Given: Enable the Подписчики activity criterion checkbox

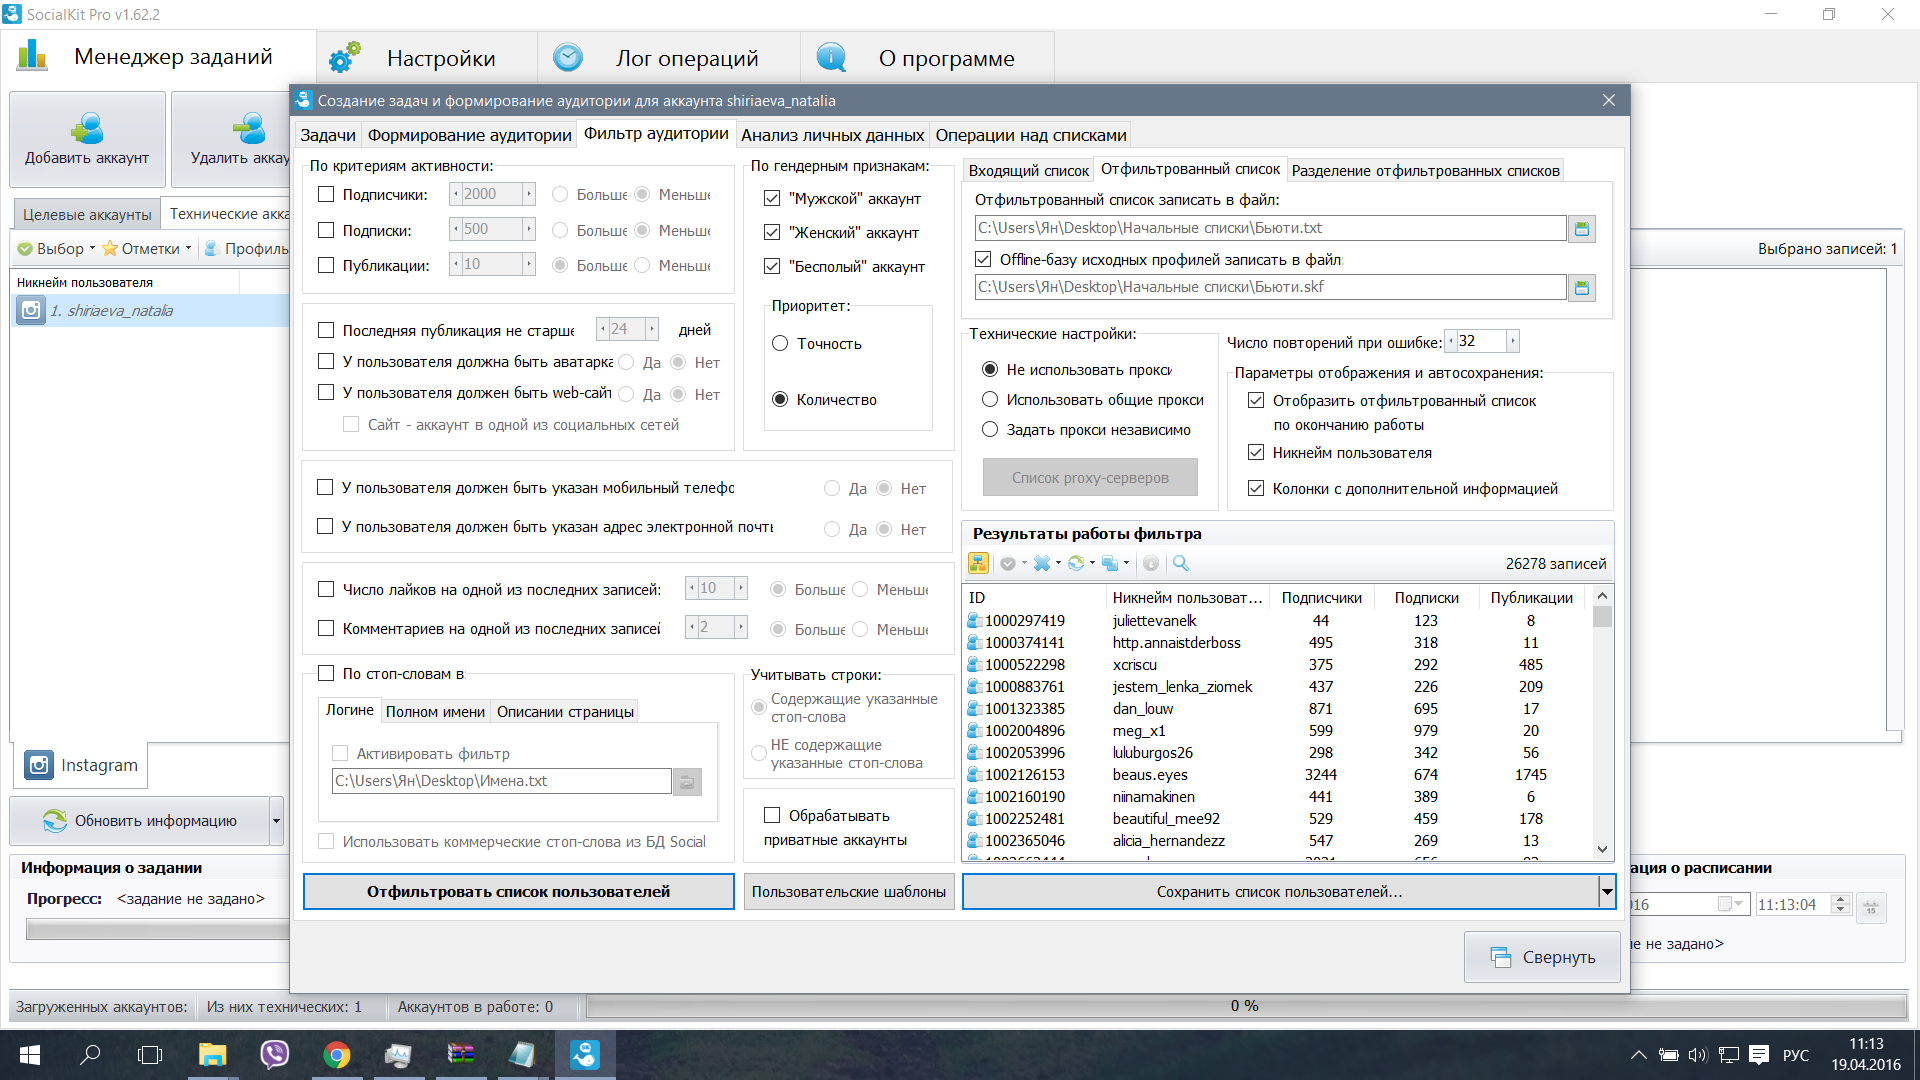Looking at the screenshot, I should (326, 195).
